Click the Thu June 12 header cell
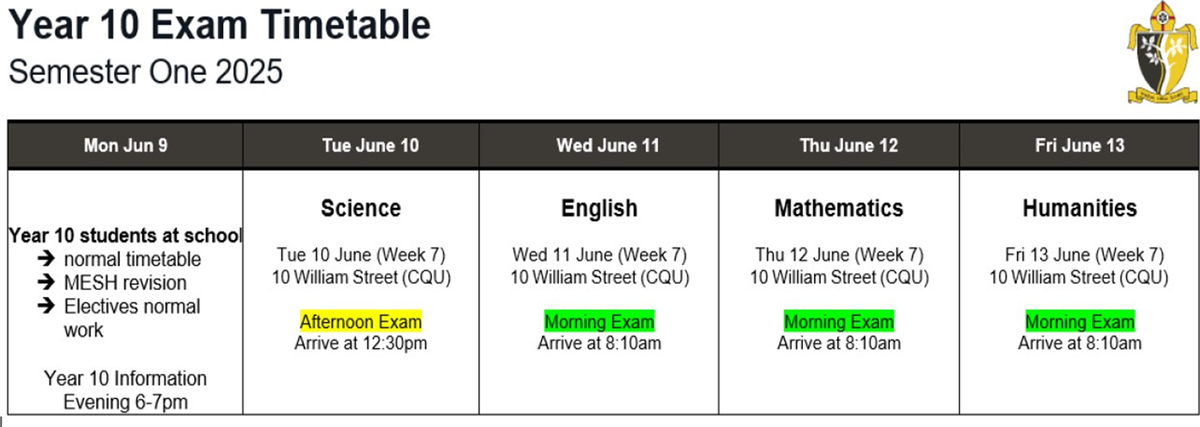The height and width of the screenshot is (427, 1200). click(x=839, y=145)
